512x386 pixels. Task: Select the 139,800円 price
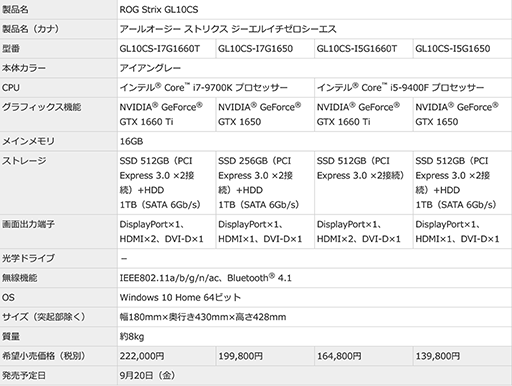tap(438, 356)
